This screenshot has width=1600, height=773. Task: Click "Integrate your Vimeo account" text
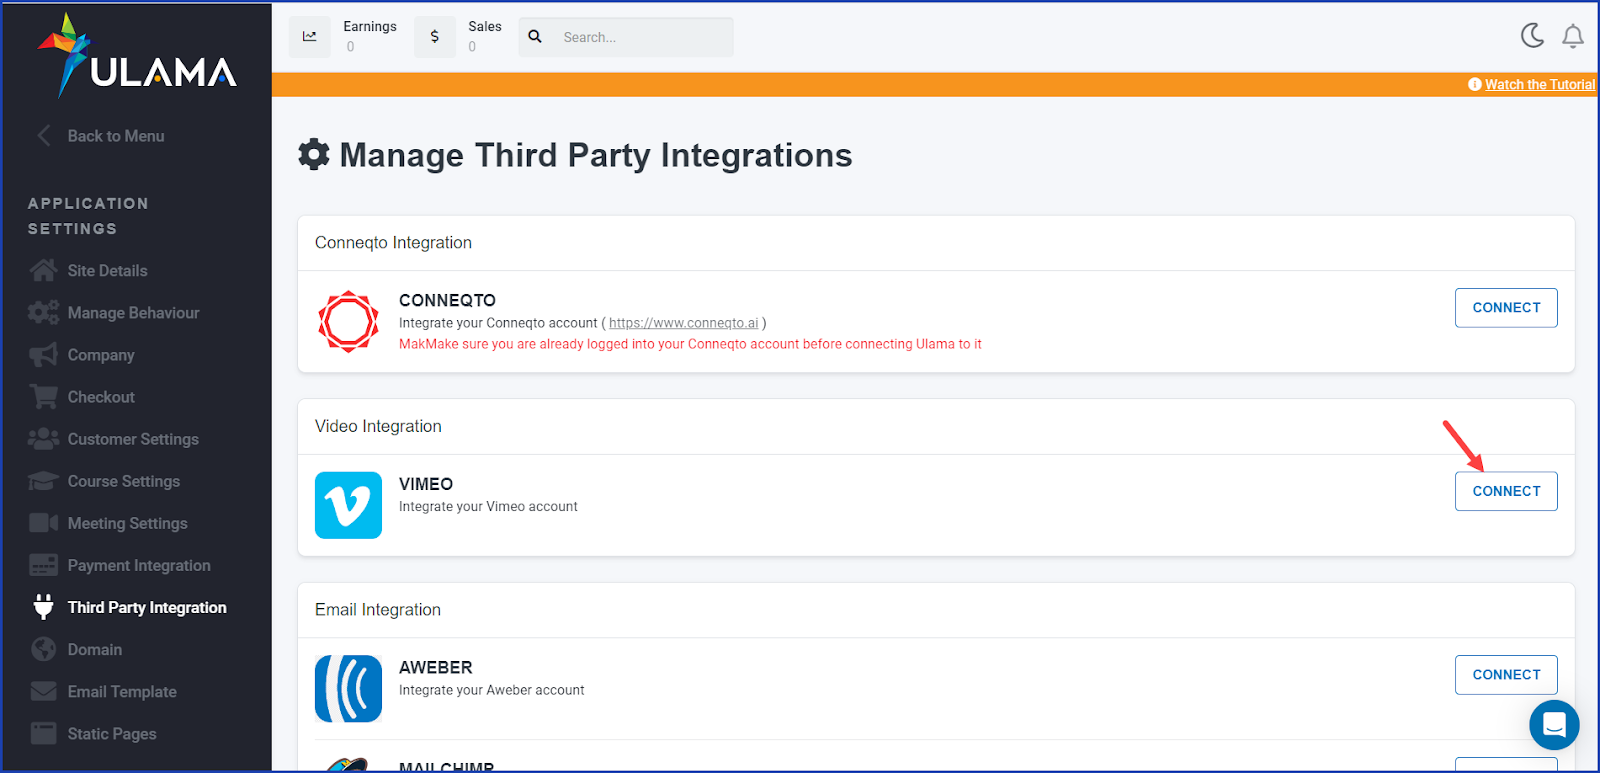click(488, 507)
